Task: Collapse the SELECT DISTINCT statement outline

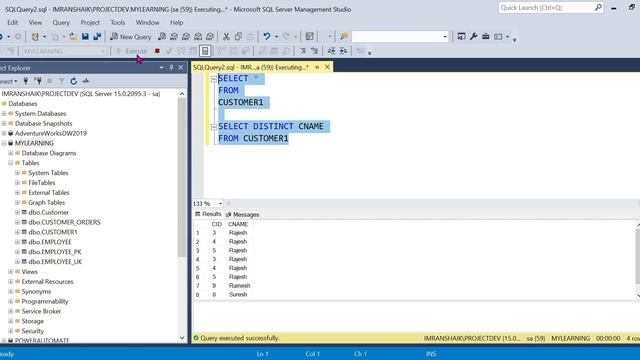Action: click(213, 127)
